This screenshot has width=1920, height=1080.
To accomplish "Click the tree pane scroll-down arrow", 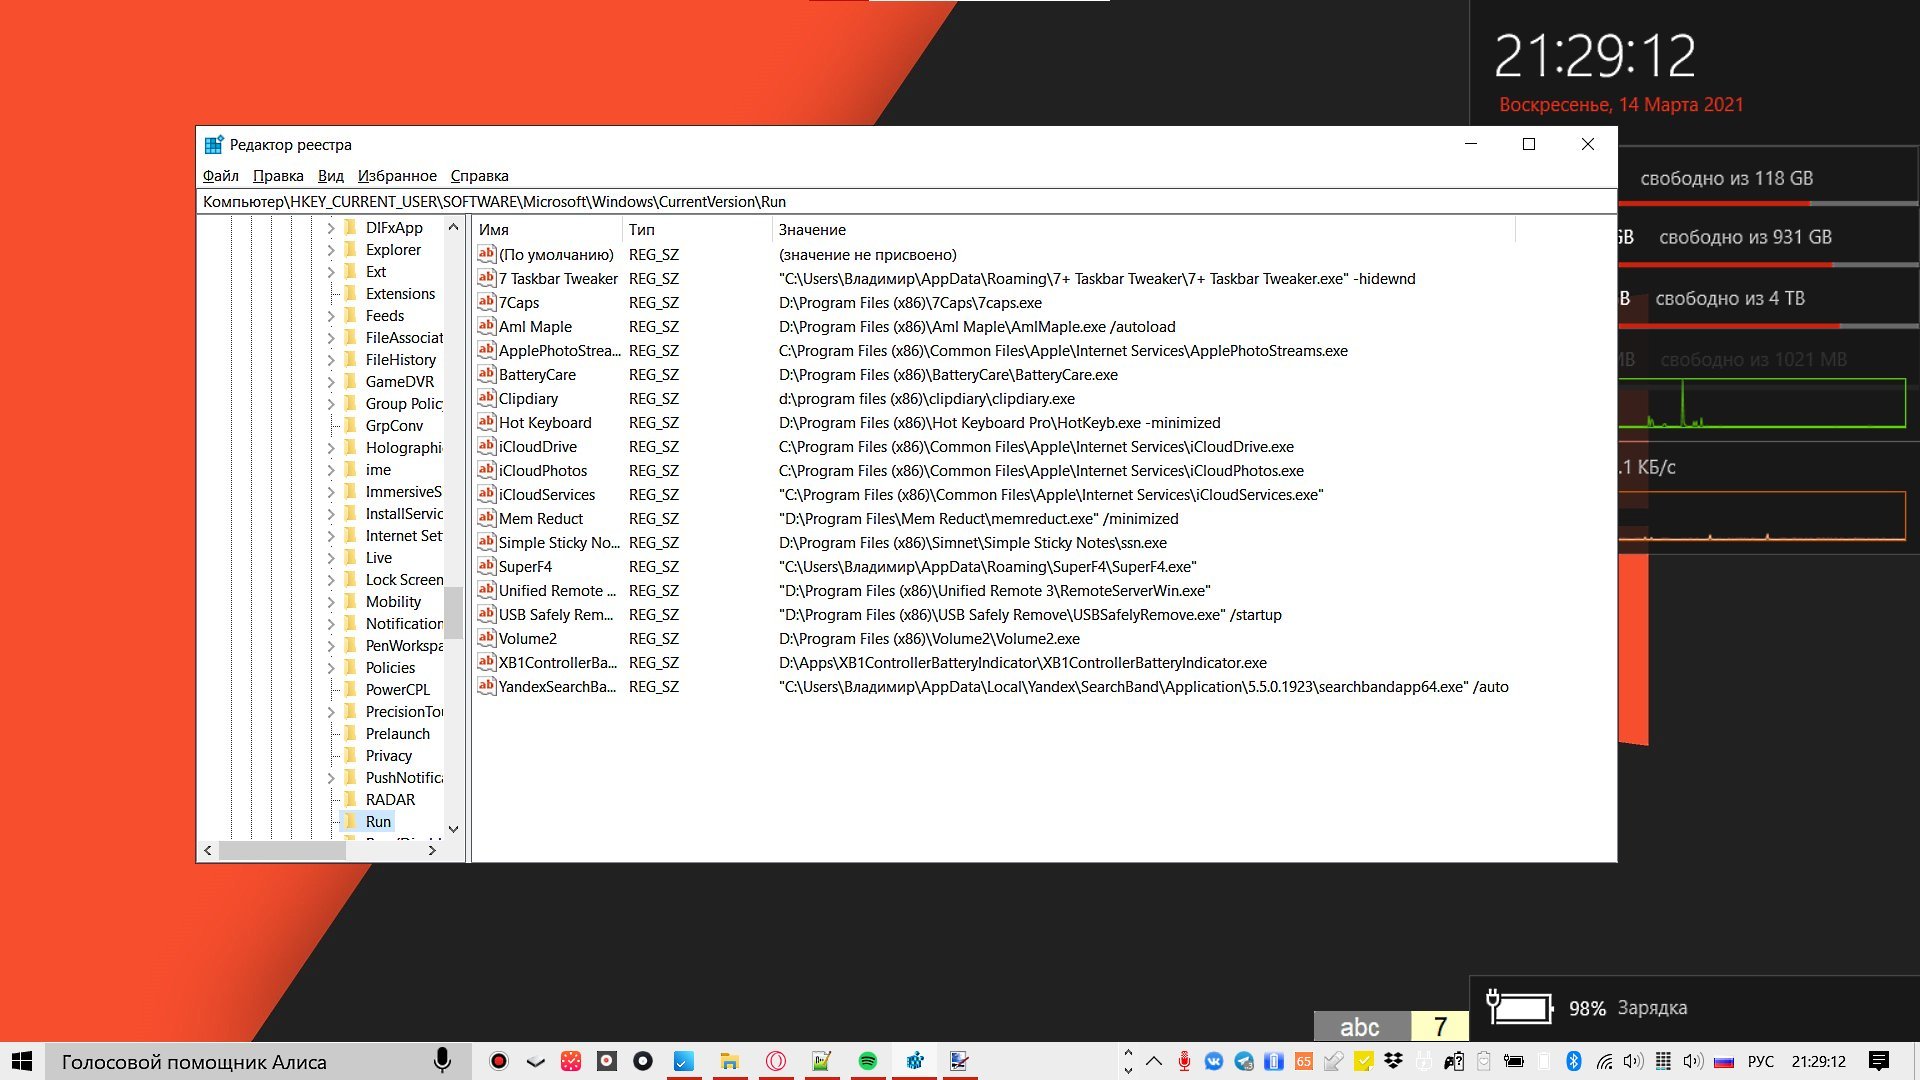I will tap(453, 828).
